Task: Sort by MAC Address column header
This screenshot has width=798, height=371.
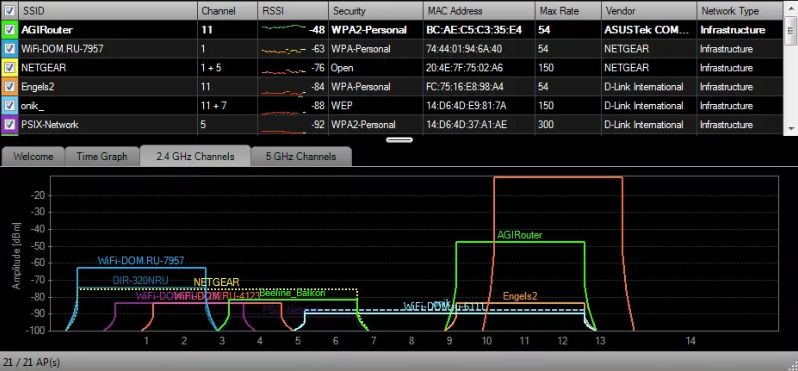Action: pyautogui.click(x=479, y=11)
